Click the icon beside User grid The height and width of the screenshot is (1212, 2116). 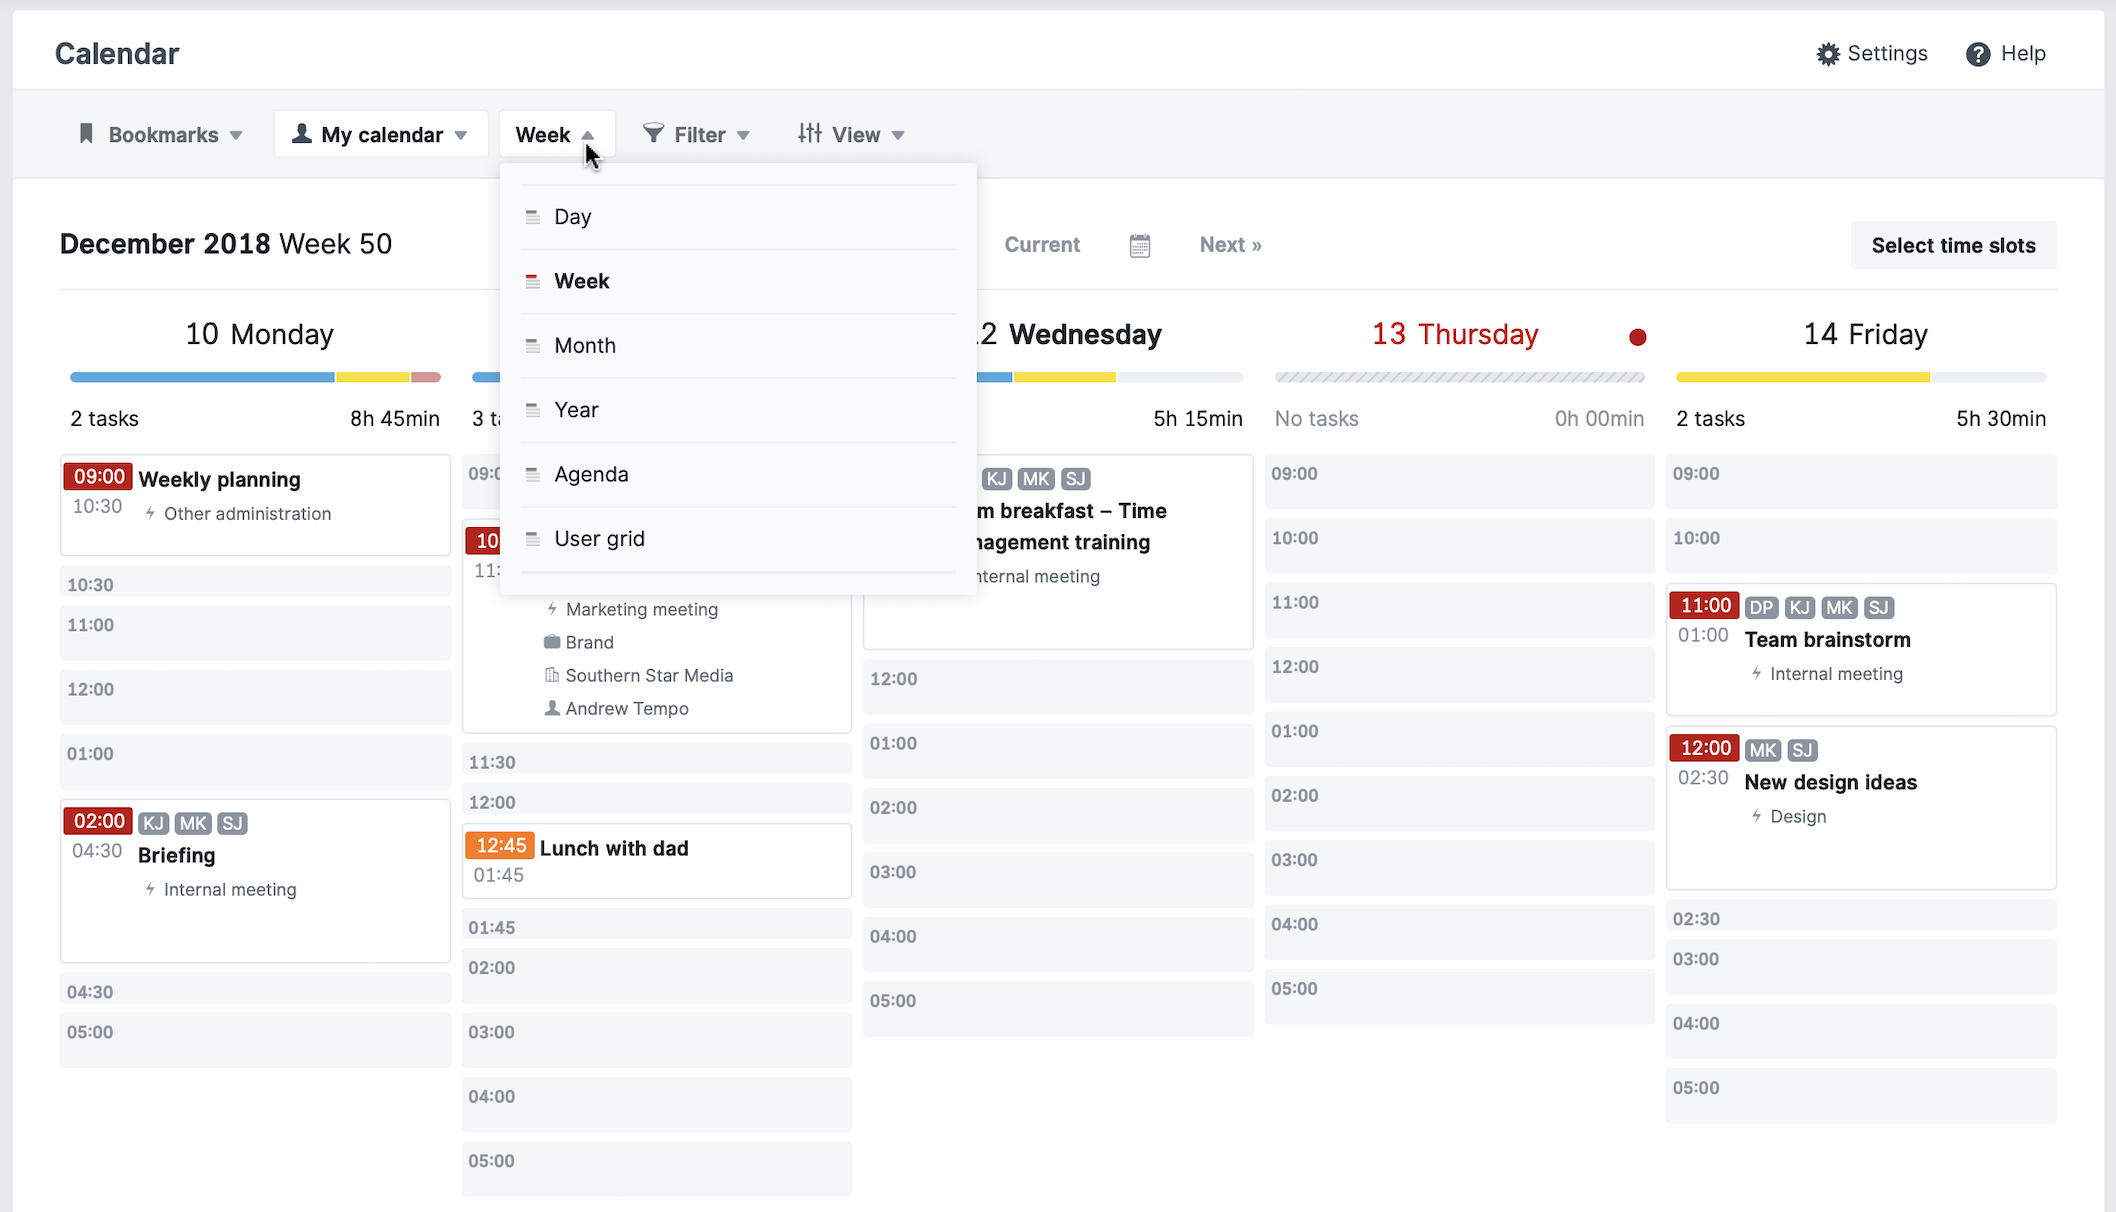pos(532,539)
